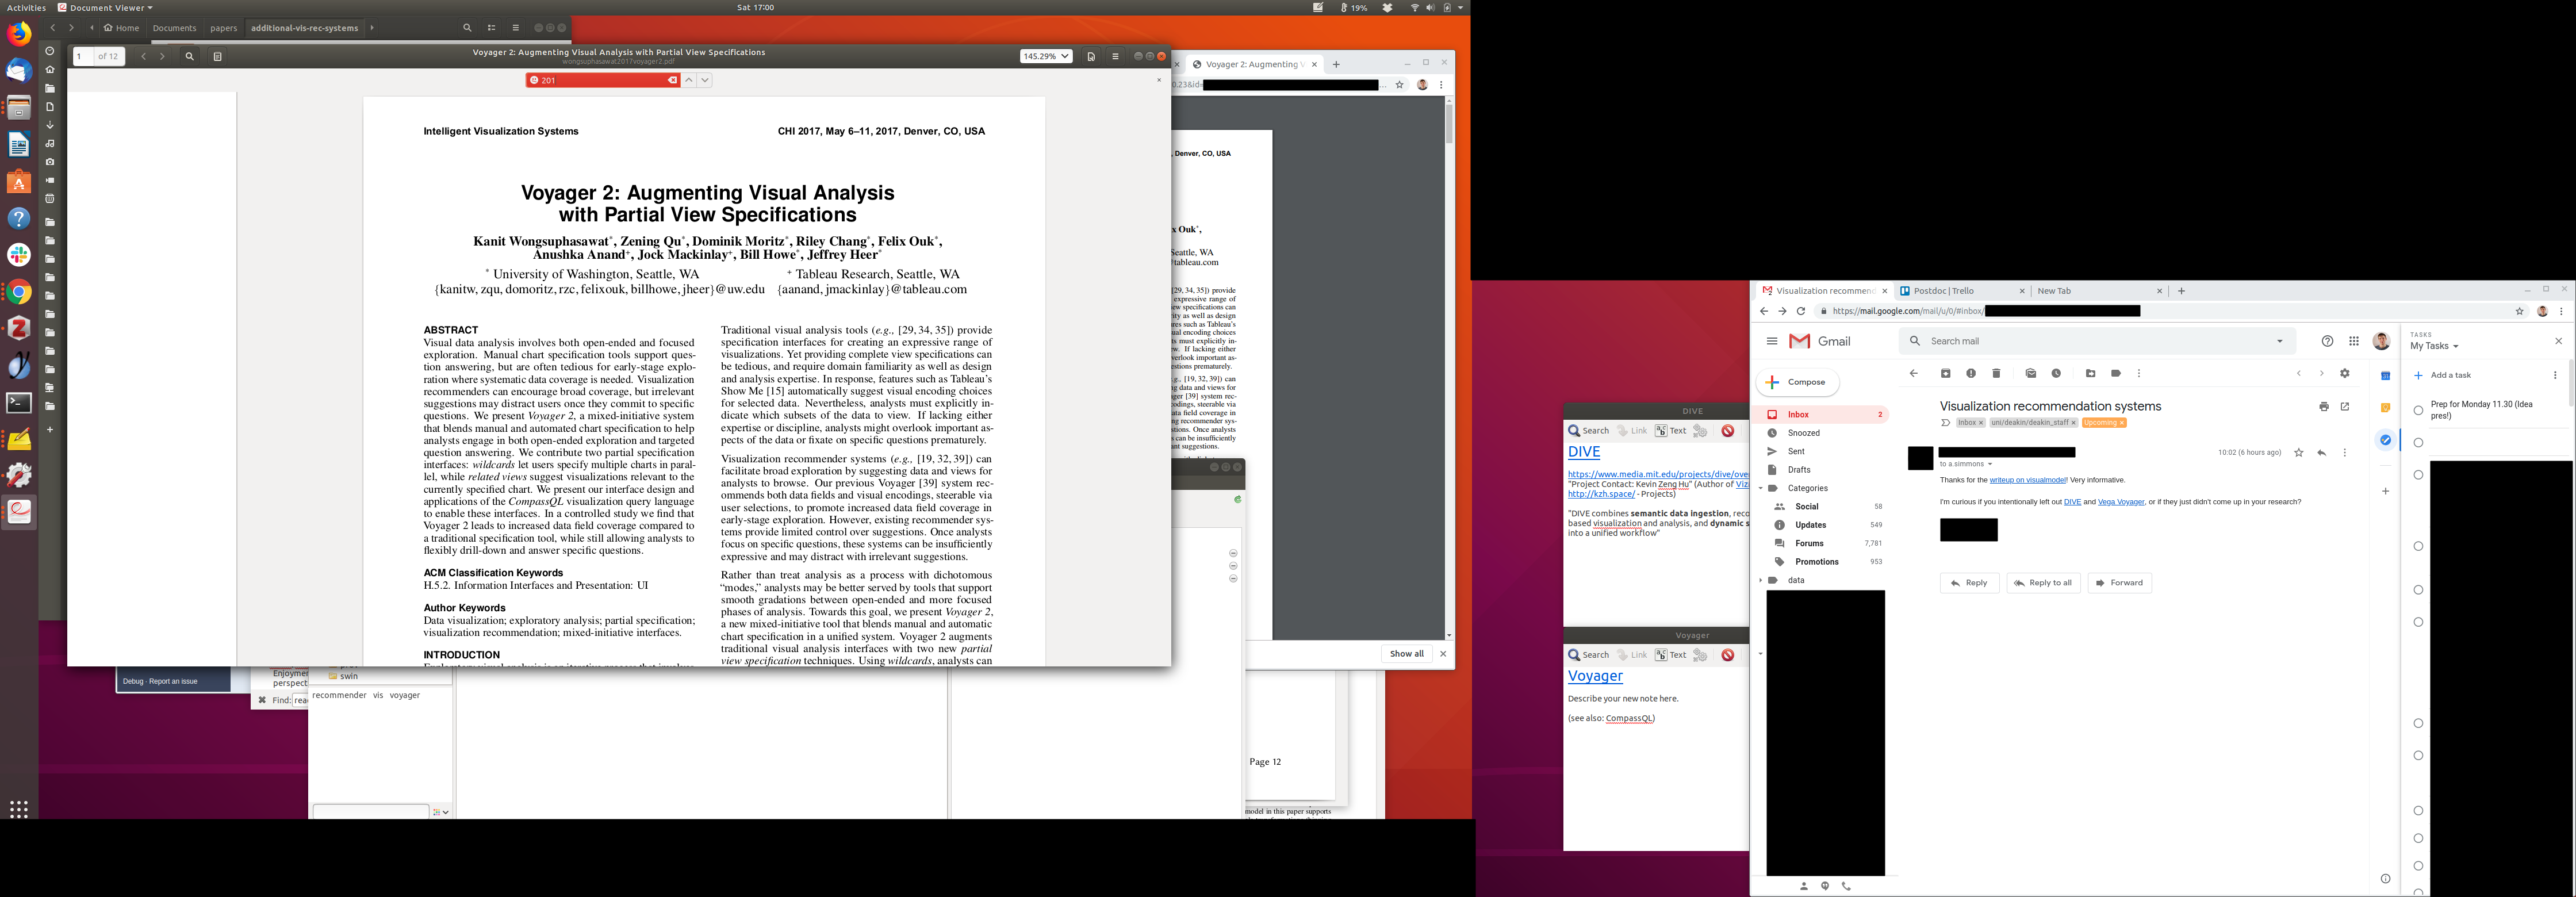Tick the empty second task circle

coord(2418,443)
